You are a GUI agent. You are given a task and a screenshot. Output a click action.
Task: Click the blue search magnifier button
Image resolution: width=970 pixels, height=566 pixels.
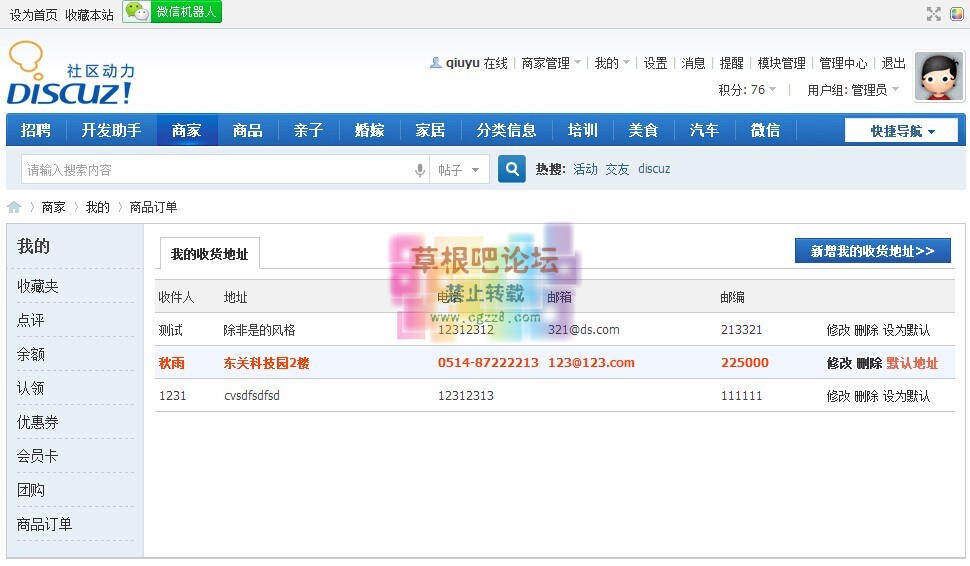(512, 170)
